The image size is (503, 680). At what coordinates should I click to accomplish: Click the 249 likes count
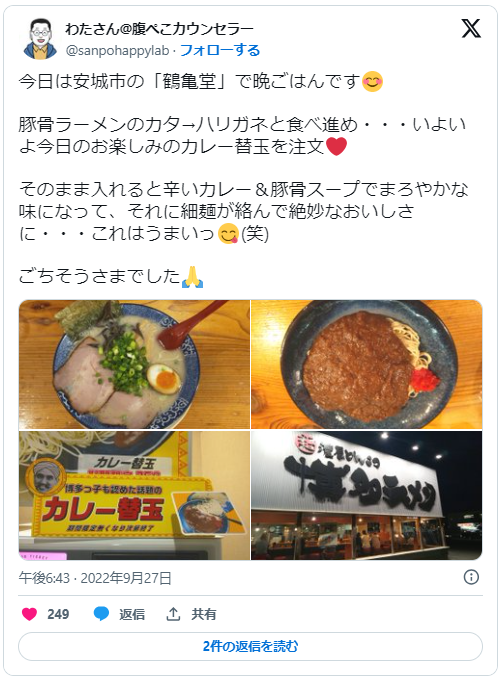click(x=58, y=615)
